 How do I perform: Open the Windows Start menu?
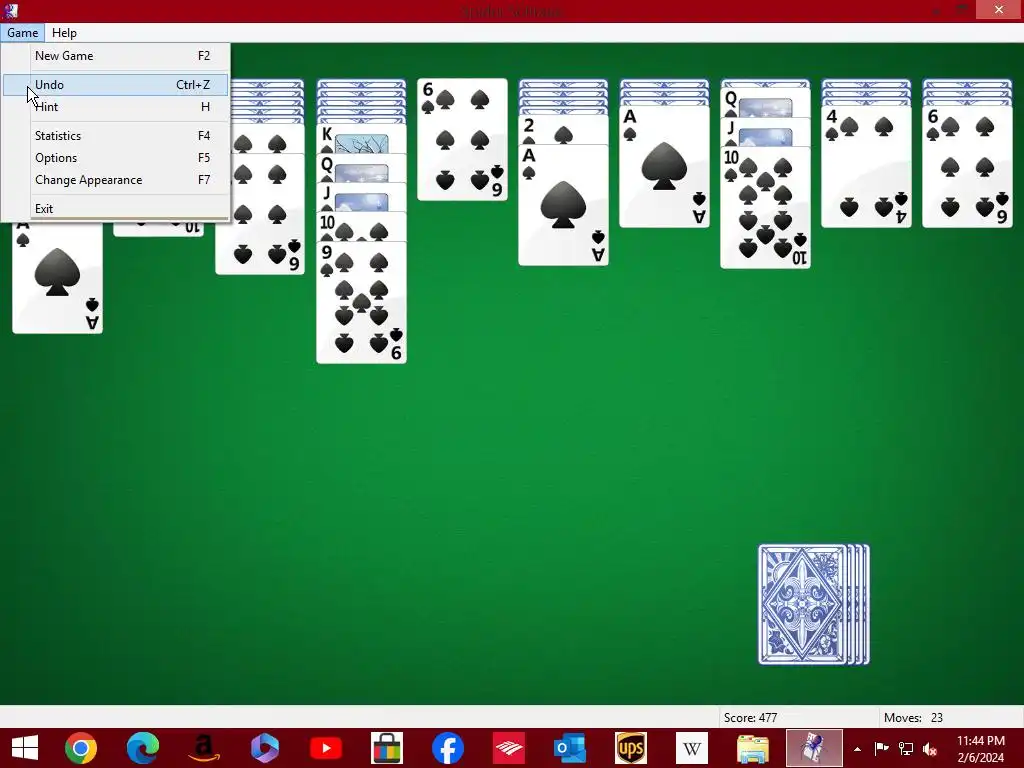pyautogui.click(x=25, y=748)
